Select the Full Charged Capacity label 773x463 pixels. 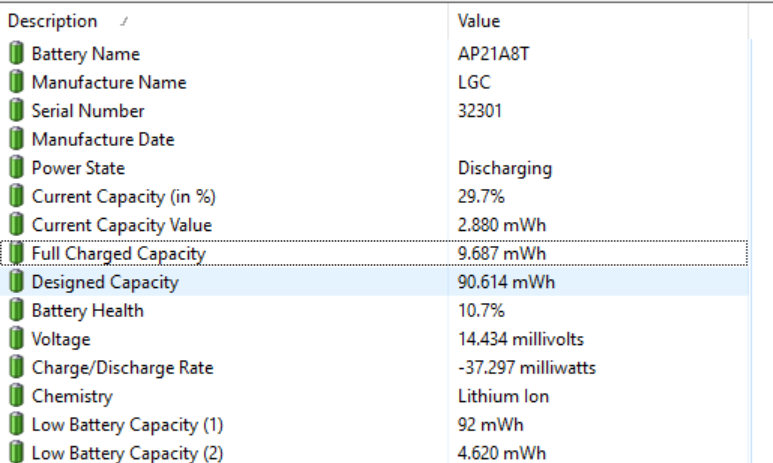tap(119, 254)
